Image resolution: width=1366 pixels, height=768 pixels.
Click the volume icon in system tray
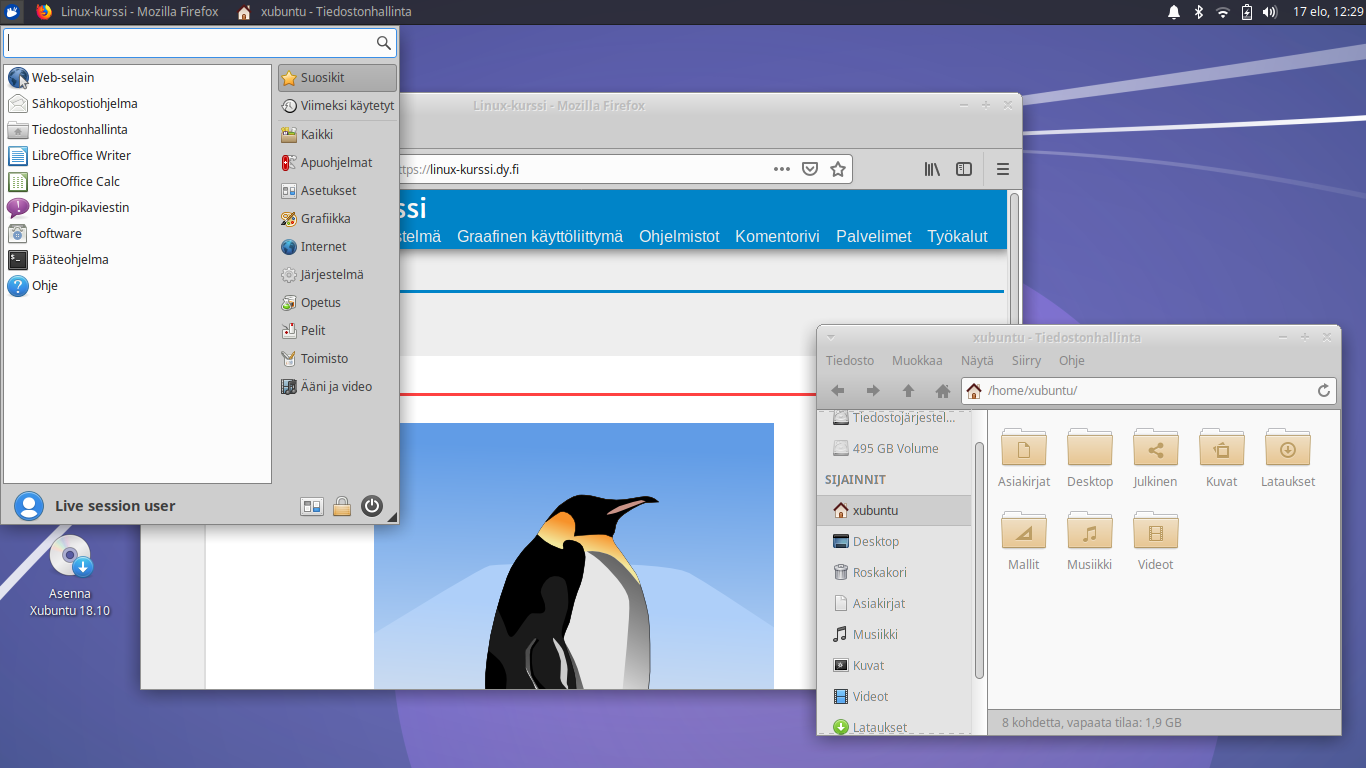1270,12
